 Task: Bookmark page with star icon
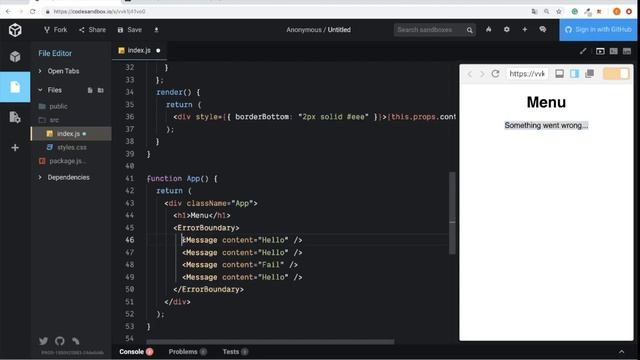pos(559,12)
